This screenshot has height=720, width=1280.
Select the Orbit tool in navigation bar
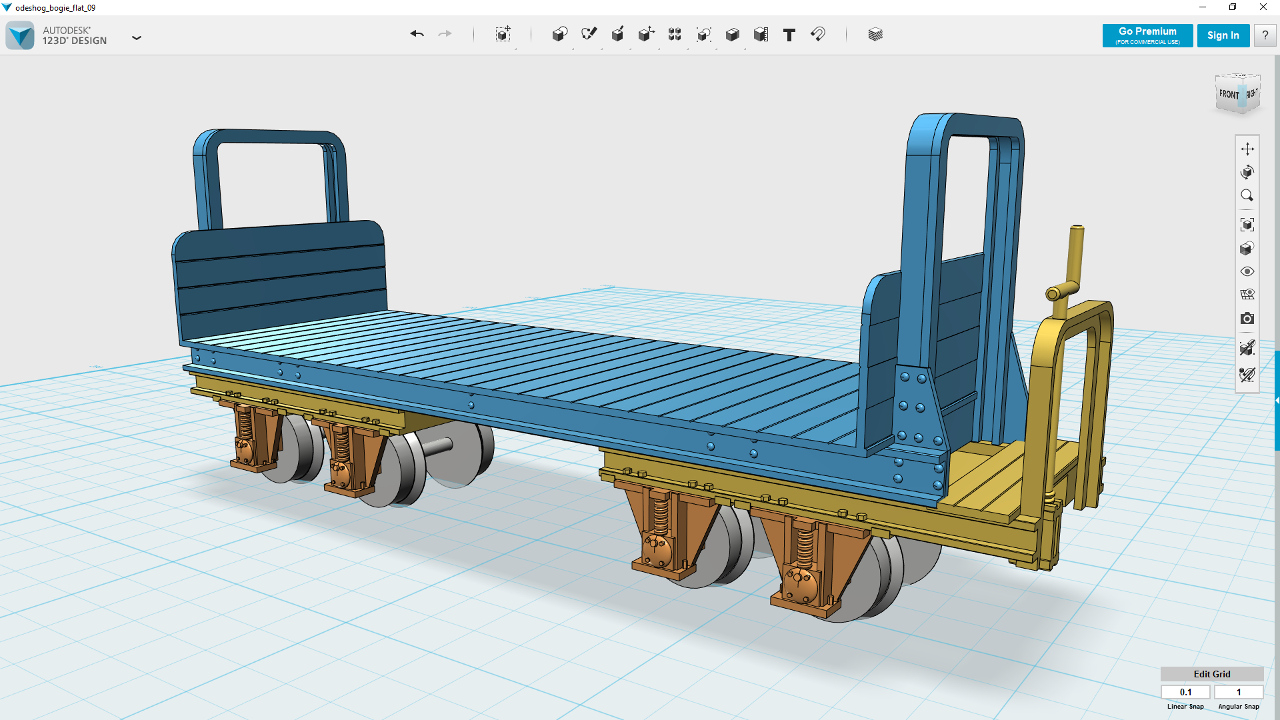(x=1247, y=172)
